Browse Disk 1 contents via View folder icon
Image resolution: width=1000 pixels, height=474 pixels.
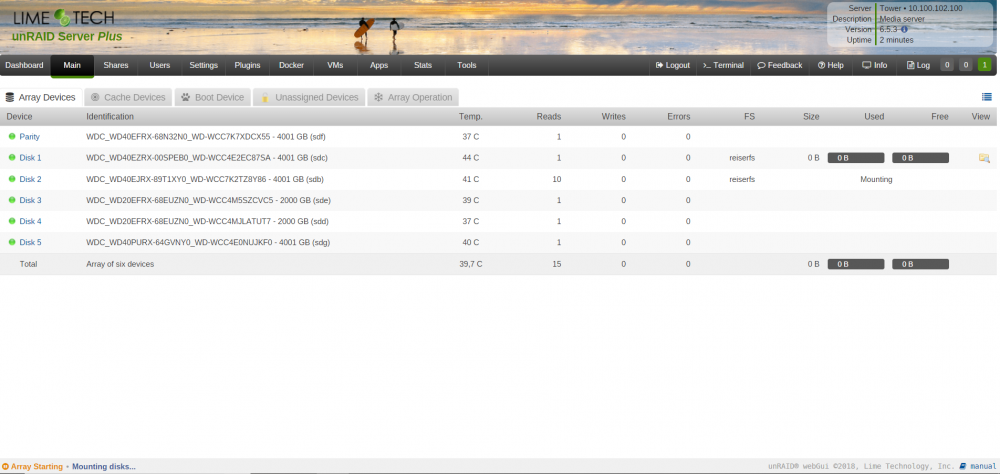[x=984, y=158]
